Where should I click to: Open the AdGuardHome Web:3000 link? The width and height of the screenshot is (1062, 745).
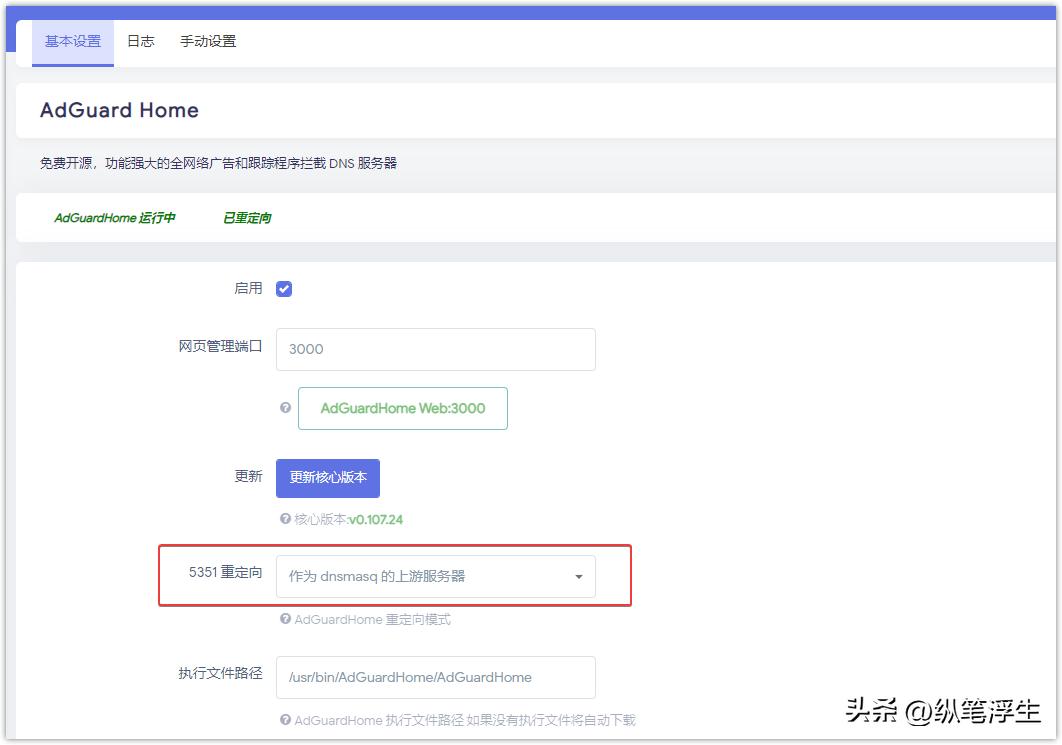click(402, 408)
